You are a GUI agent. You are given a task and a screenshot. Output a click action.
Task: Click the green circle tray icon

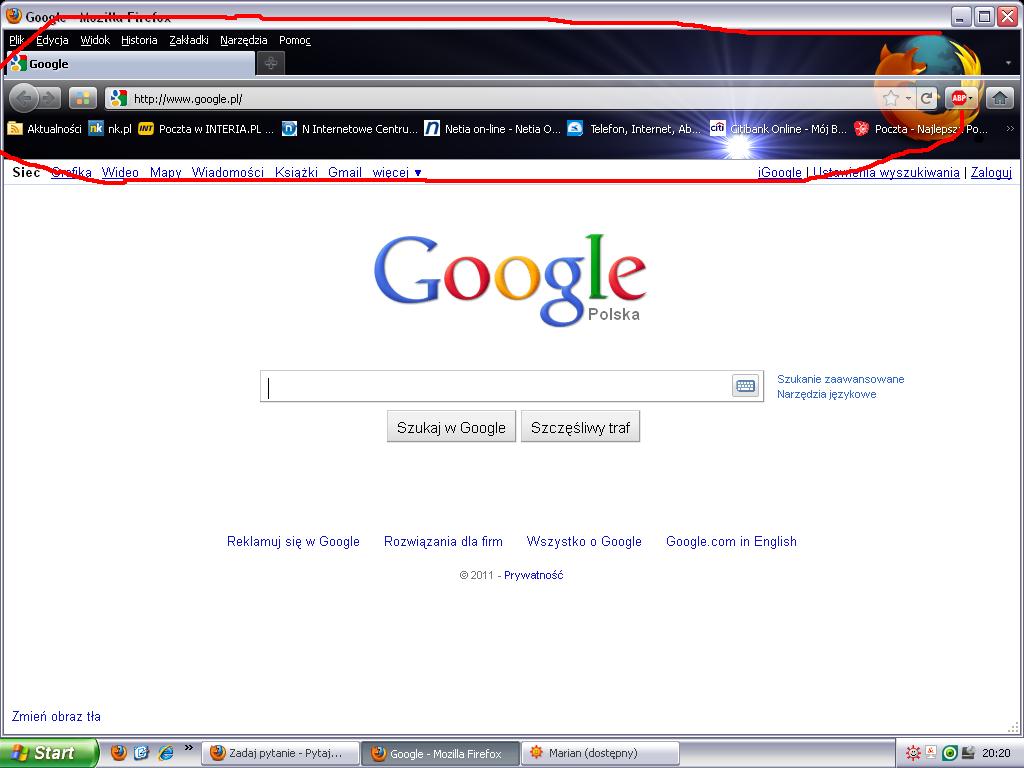pyautogui.click(x=950, y=753)
